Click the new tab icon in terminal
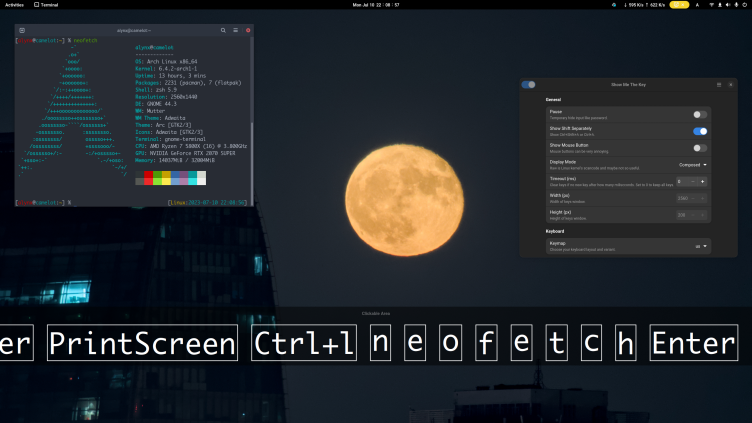This screenshot has width=752, height=423. pos(22,31)
